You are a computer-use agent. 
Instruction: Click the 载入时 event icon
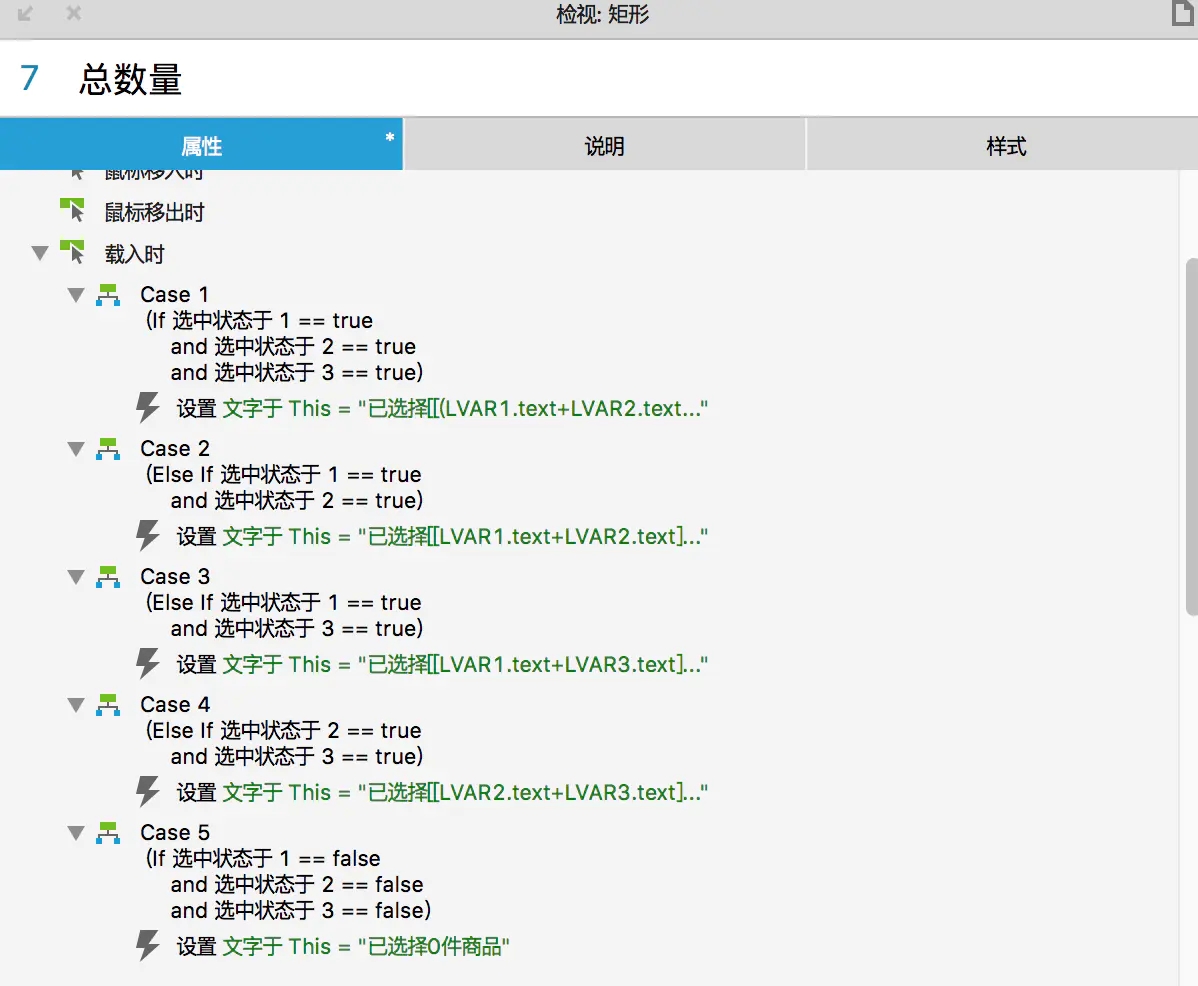click(73, 253)
